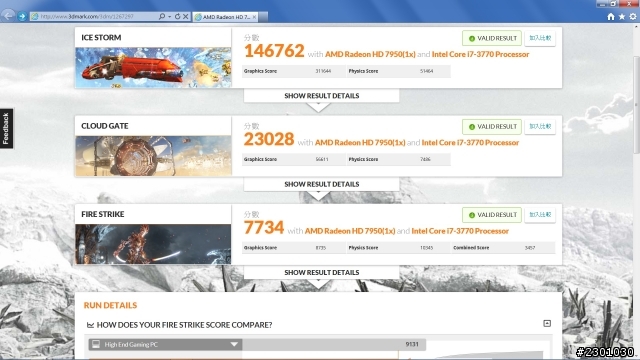Screen dimensions: 640x360
Task: Click Fire Strike Combined Score label
Action: coord(471,248)
